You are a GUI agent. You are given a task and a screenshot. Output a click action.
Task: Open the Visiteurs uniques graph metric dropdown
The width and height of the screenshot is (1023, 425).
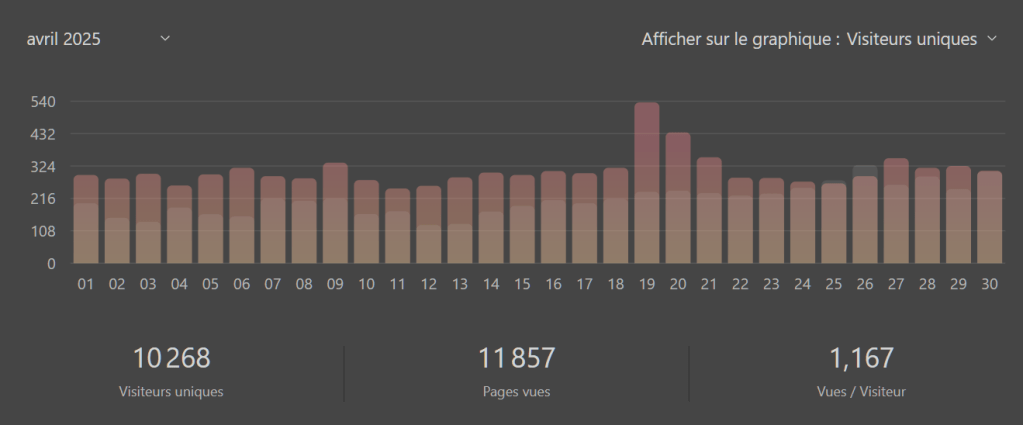[910, 39]
